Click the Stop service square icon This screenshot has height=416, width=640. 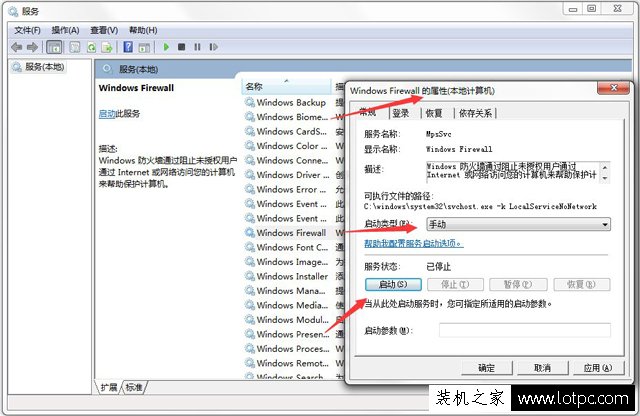pos(182,47)
